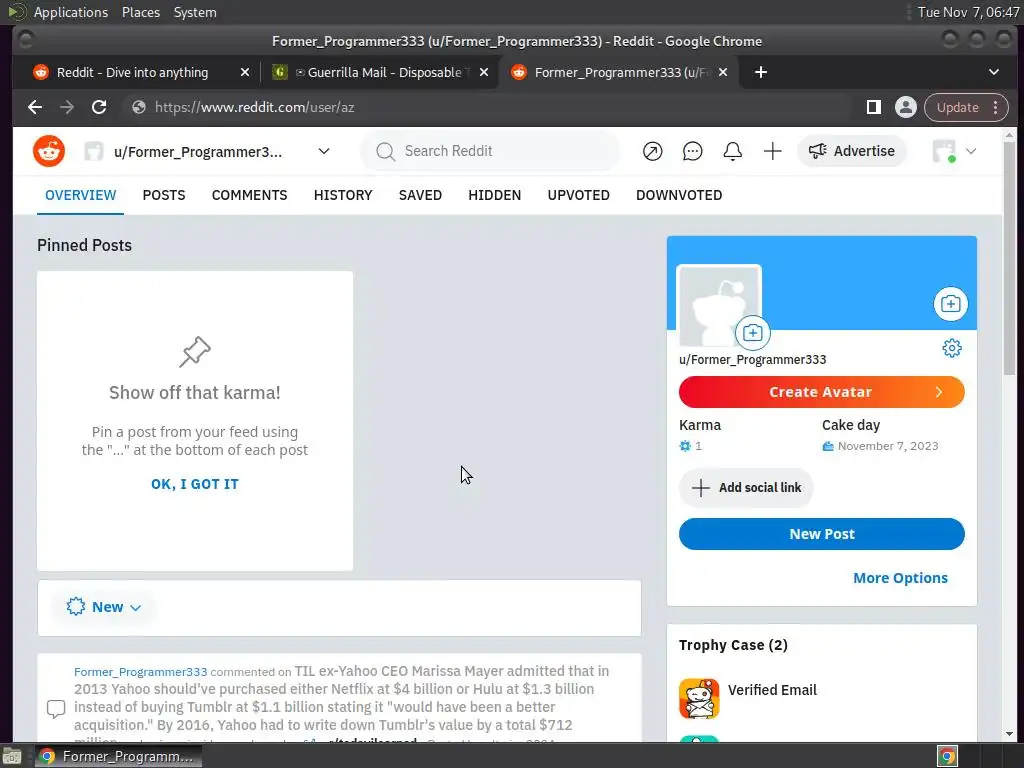Open the Applications menu
1024x768 pixels.
click(71, 12)
